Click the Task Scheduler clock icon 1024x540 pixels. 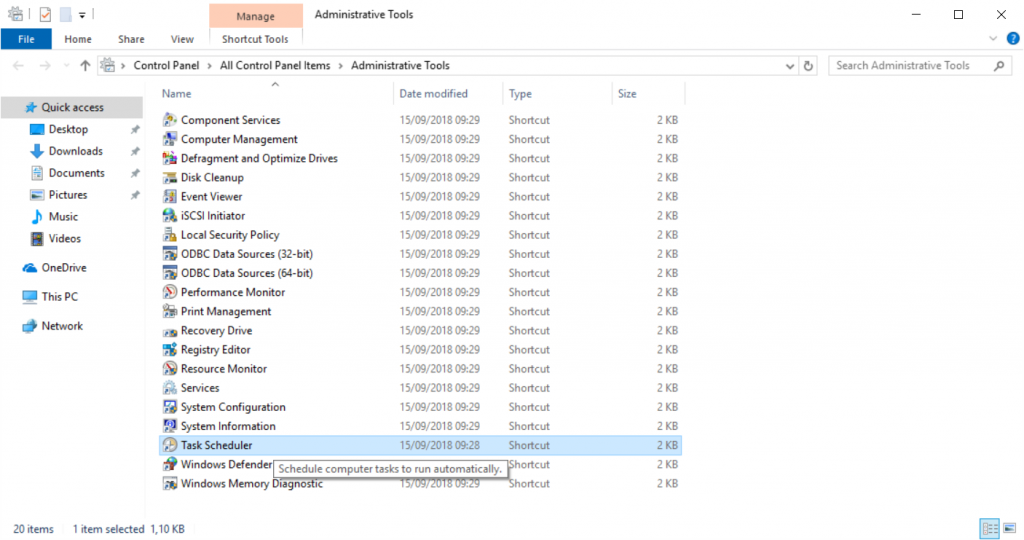[x=170, y=445]
